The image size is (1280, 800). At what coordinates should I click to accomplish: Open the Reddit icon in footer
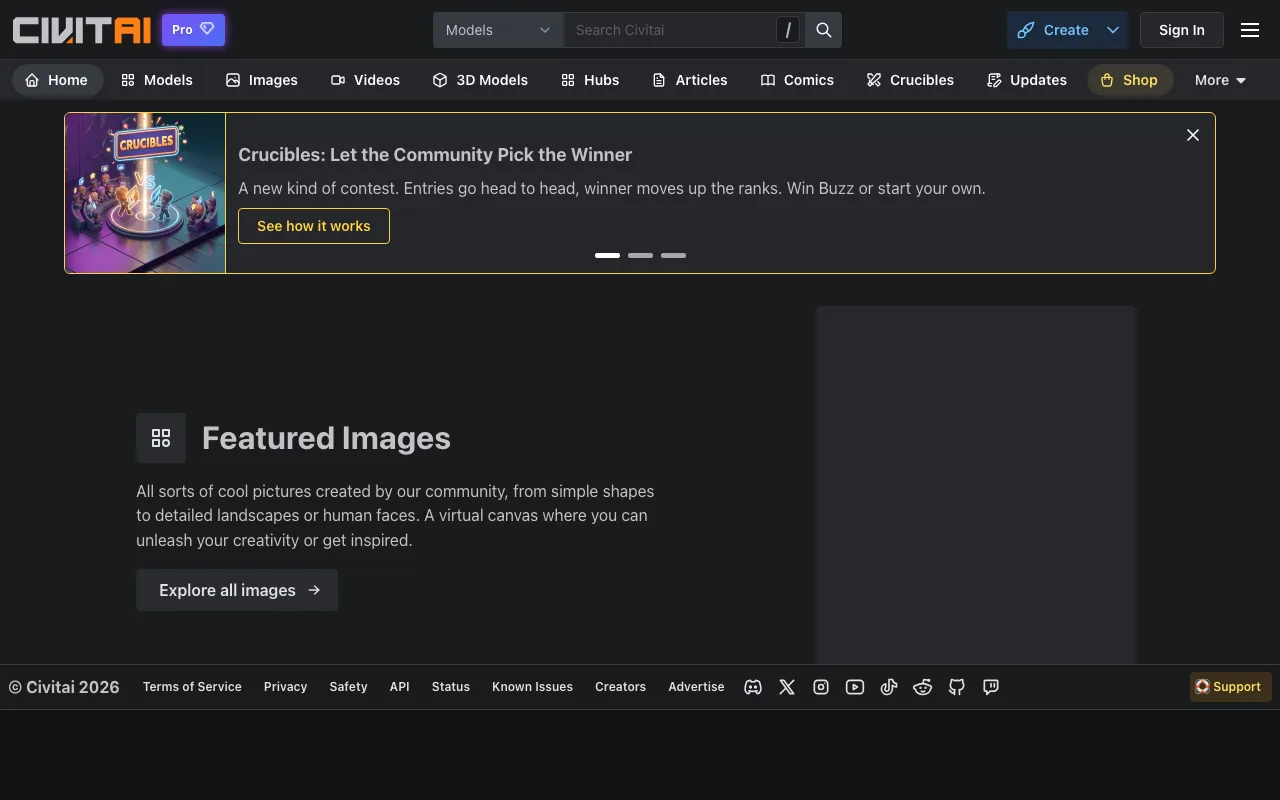click(923, 687)
